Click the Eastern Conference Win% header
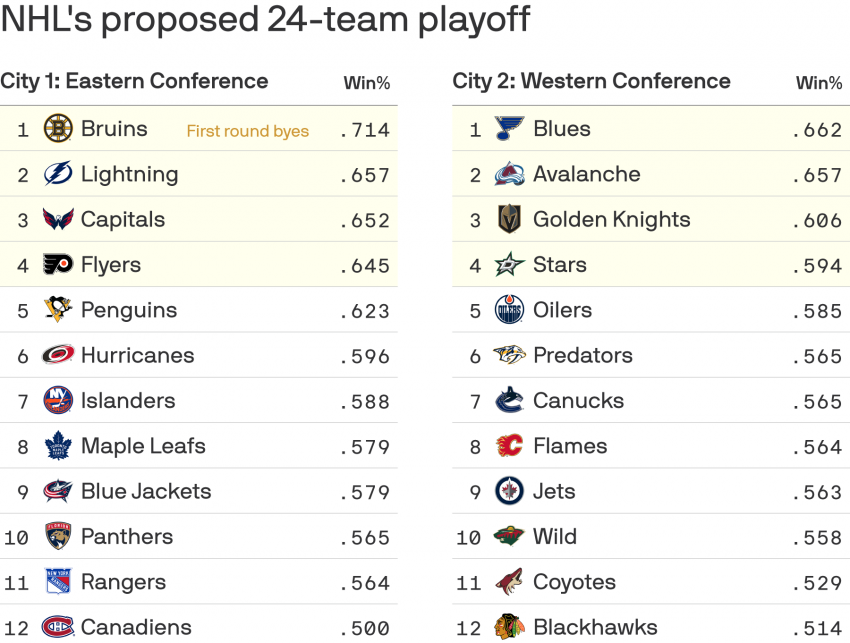The width and height of the screenshot is (850, 643). [x=366, y=83]
